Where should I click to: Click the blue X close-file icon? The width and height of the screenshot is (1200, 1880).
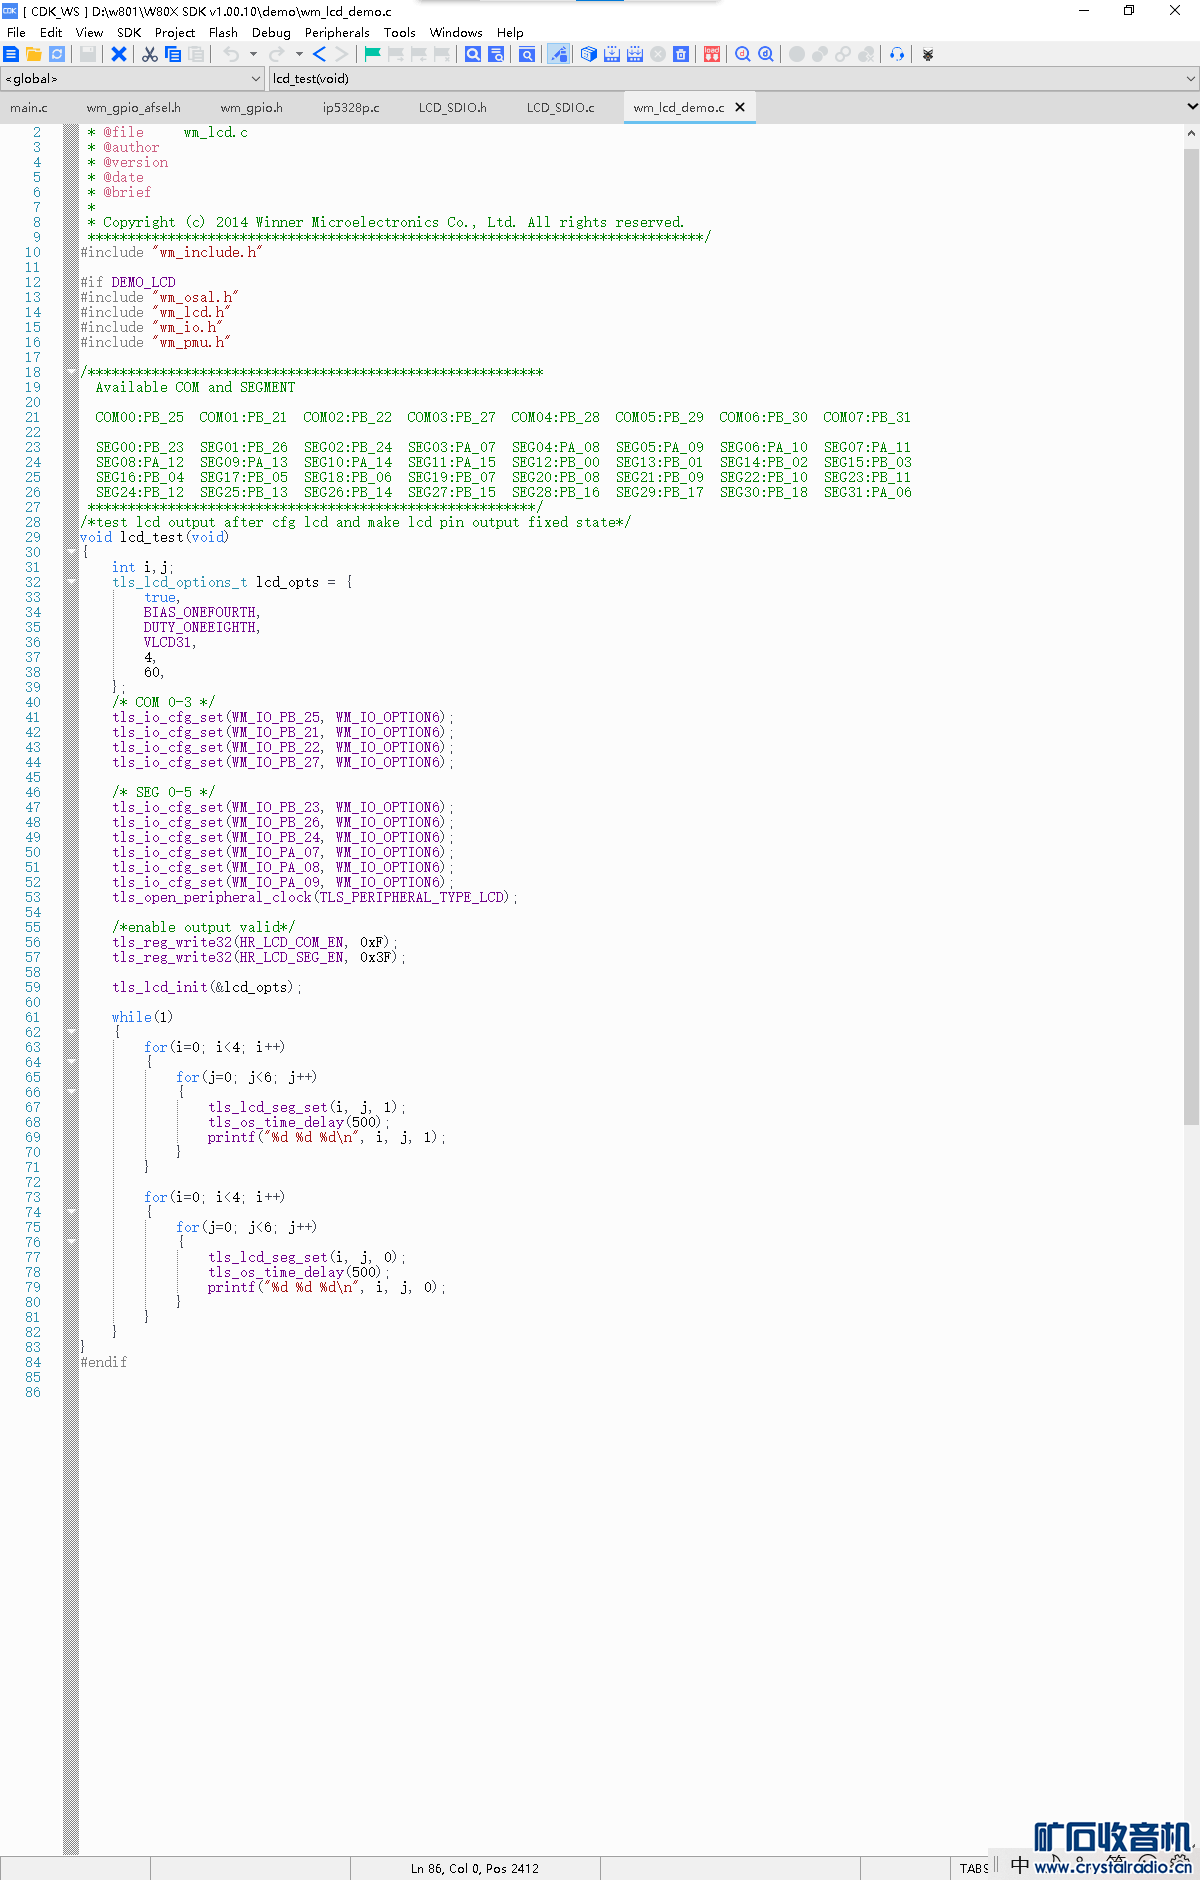(119, 54)
